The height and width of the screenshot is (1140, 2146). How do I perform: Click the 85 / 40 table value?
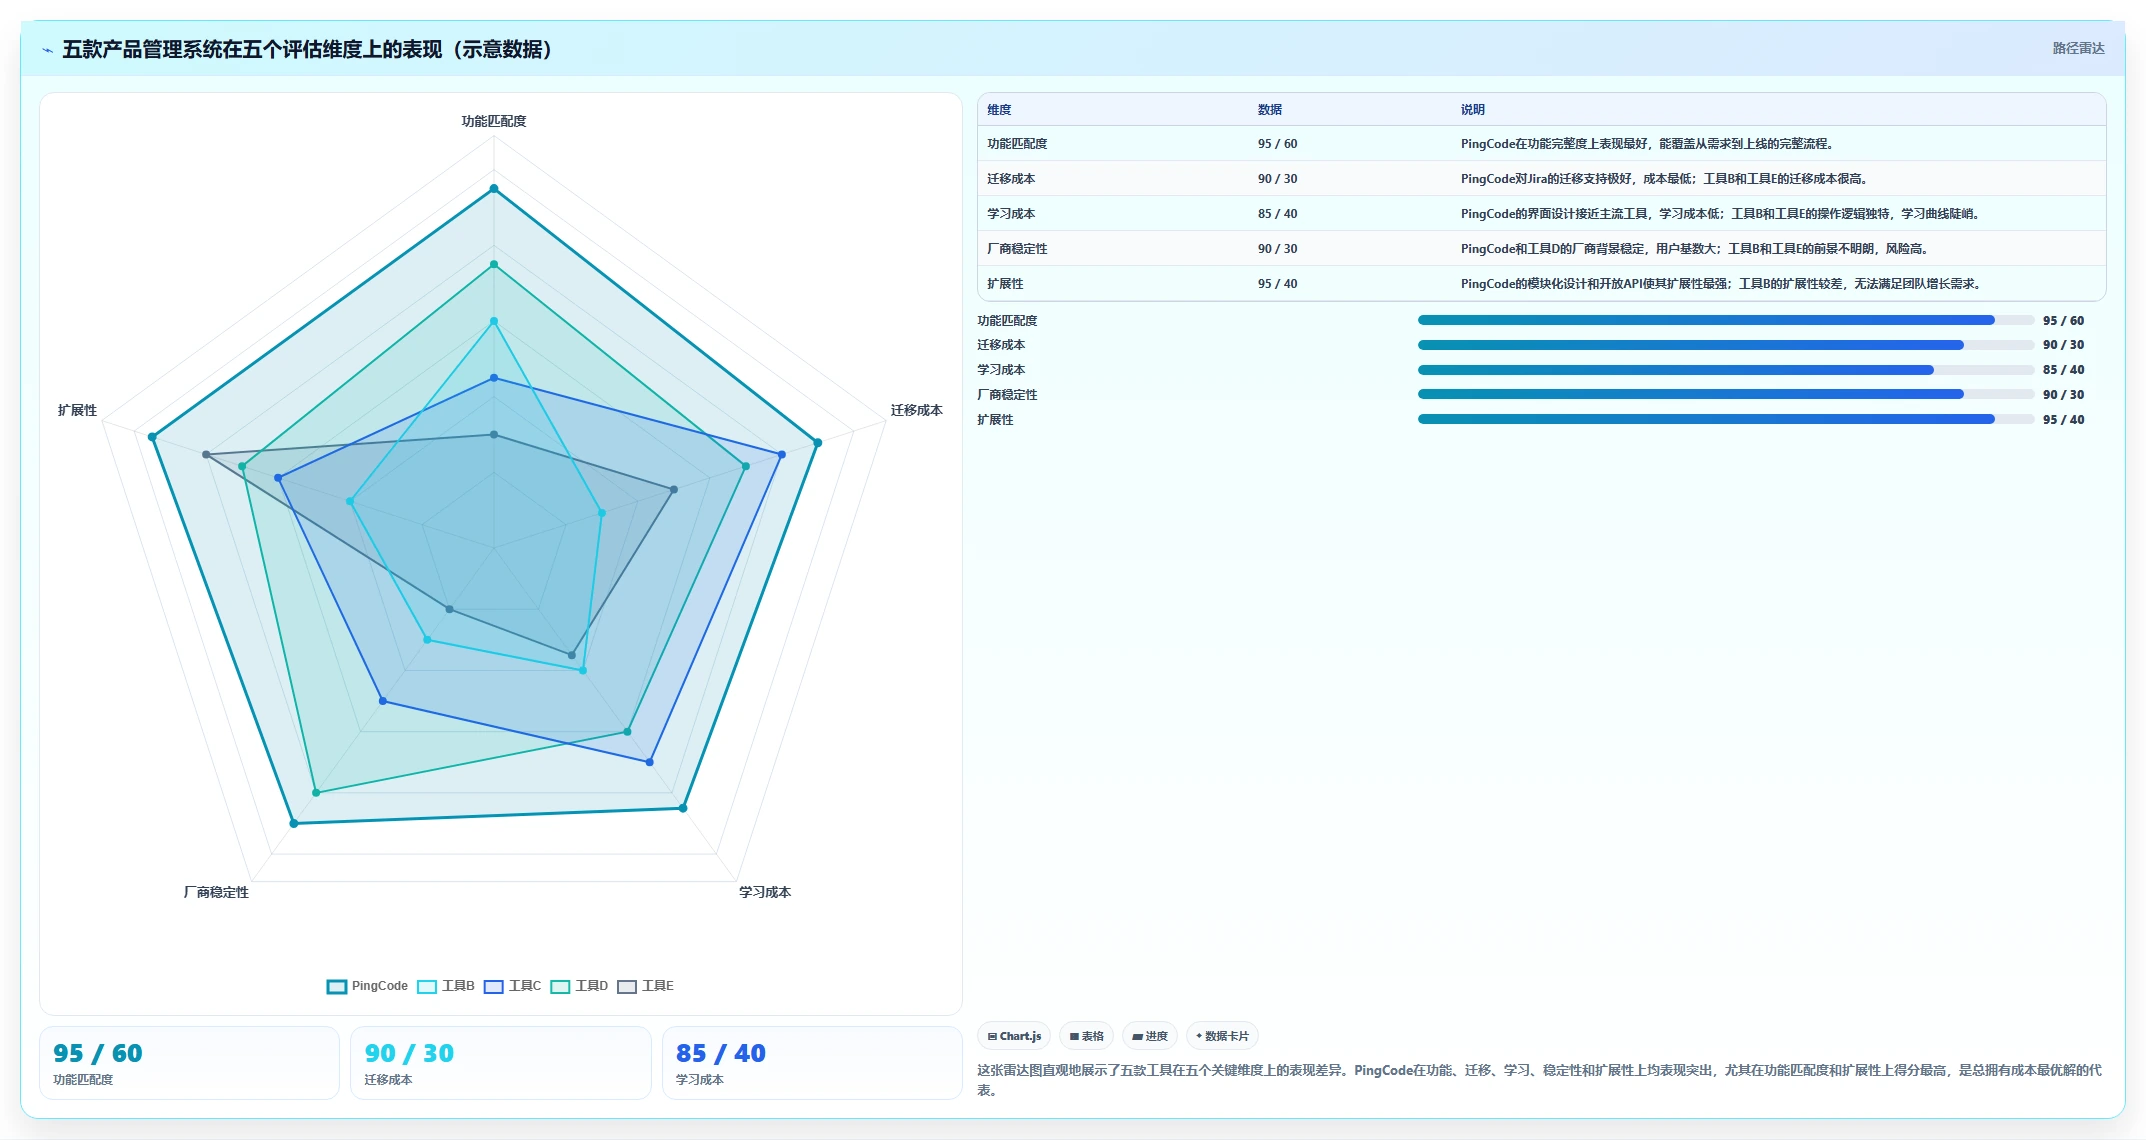tap(1277, 214)
